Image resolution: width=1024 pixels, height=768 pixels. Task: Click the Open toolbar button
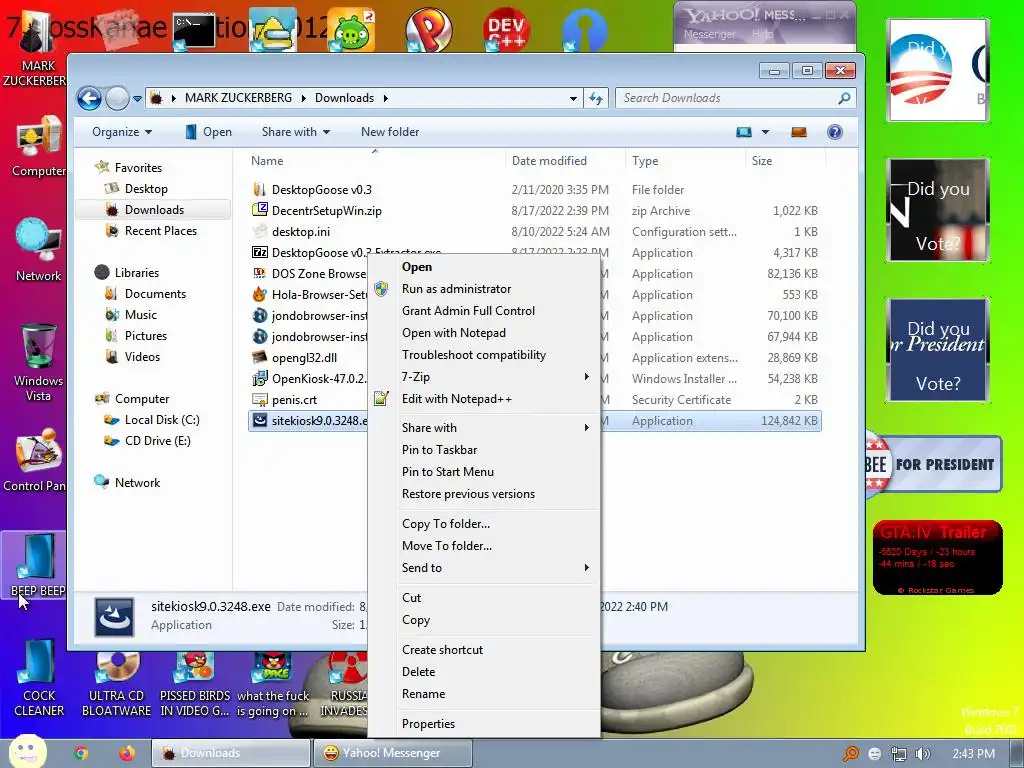[208, 132]
